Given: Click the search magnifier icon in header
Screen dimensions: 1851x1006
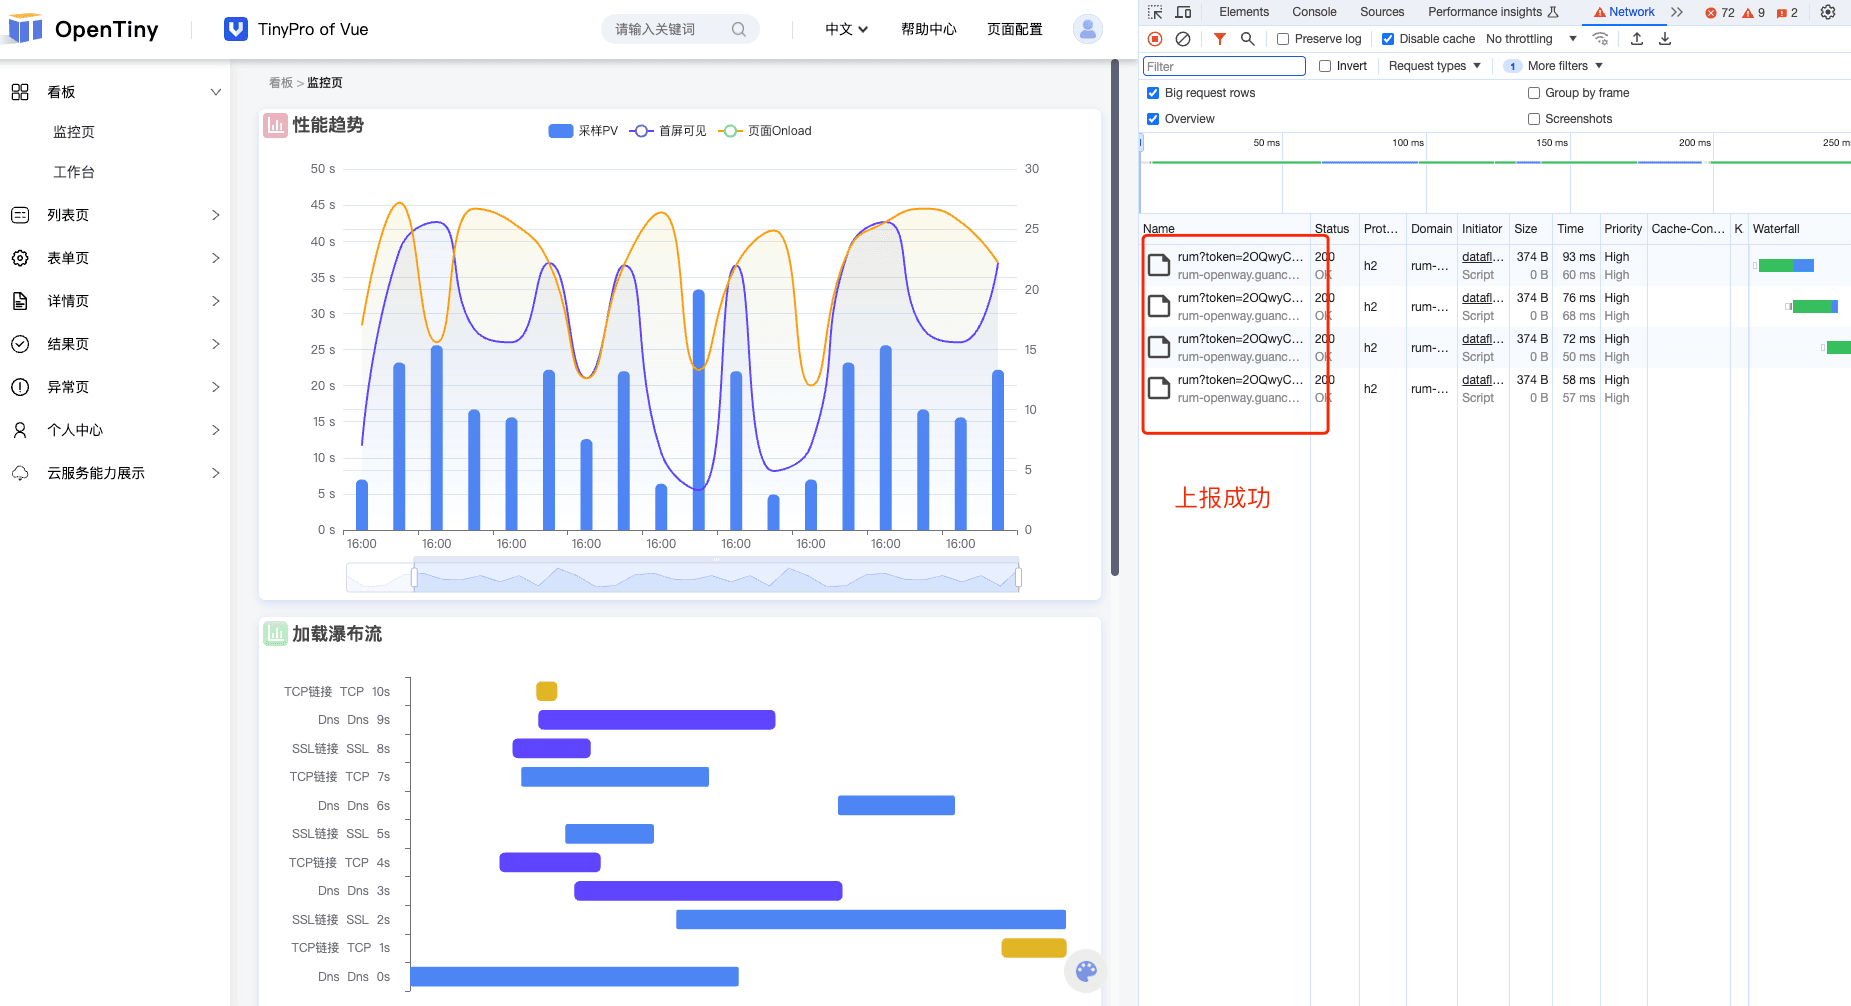Looking at the screenshot, I should [739, 29].
